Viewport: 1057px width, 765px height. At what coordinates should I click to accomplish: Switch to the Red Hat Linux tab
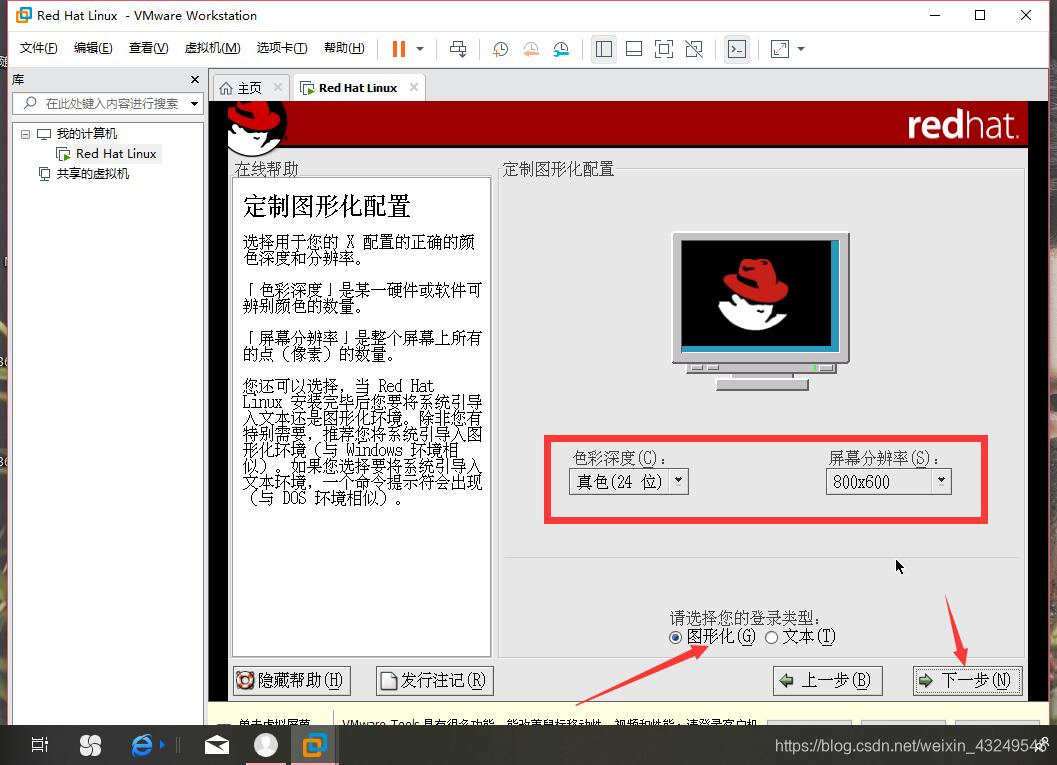358,88
